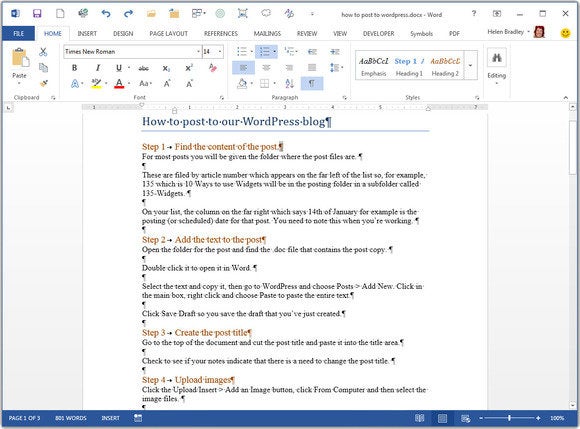Image resolution: width=580 pixels, height=429 pixels.
Task: Activate the Format Painter brush
Action: pos(44,84)
